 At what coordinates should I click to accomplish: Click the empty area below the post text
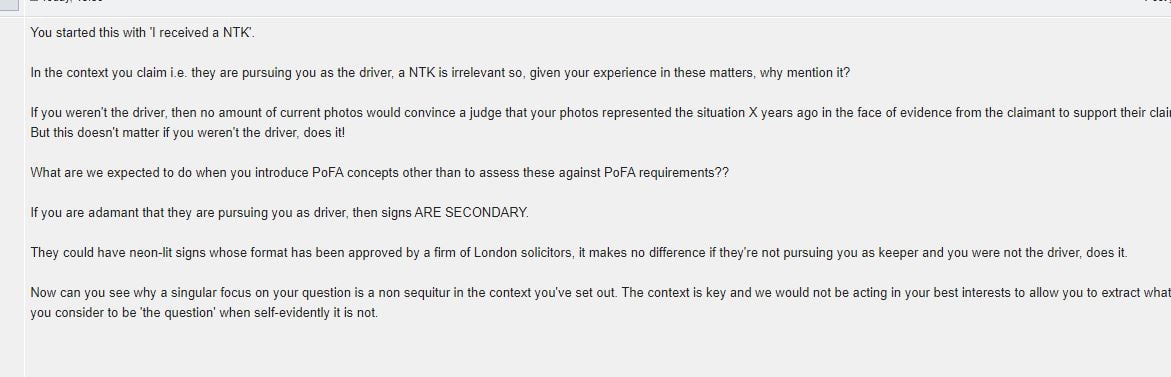(597, 351)
